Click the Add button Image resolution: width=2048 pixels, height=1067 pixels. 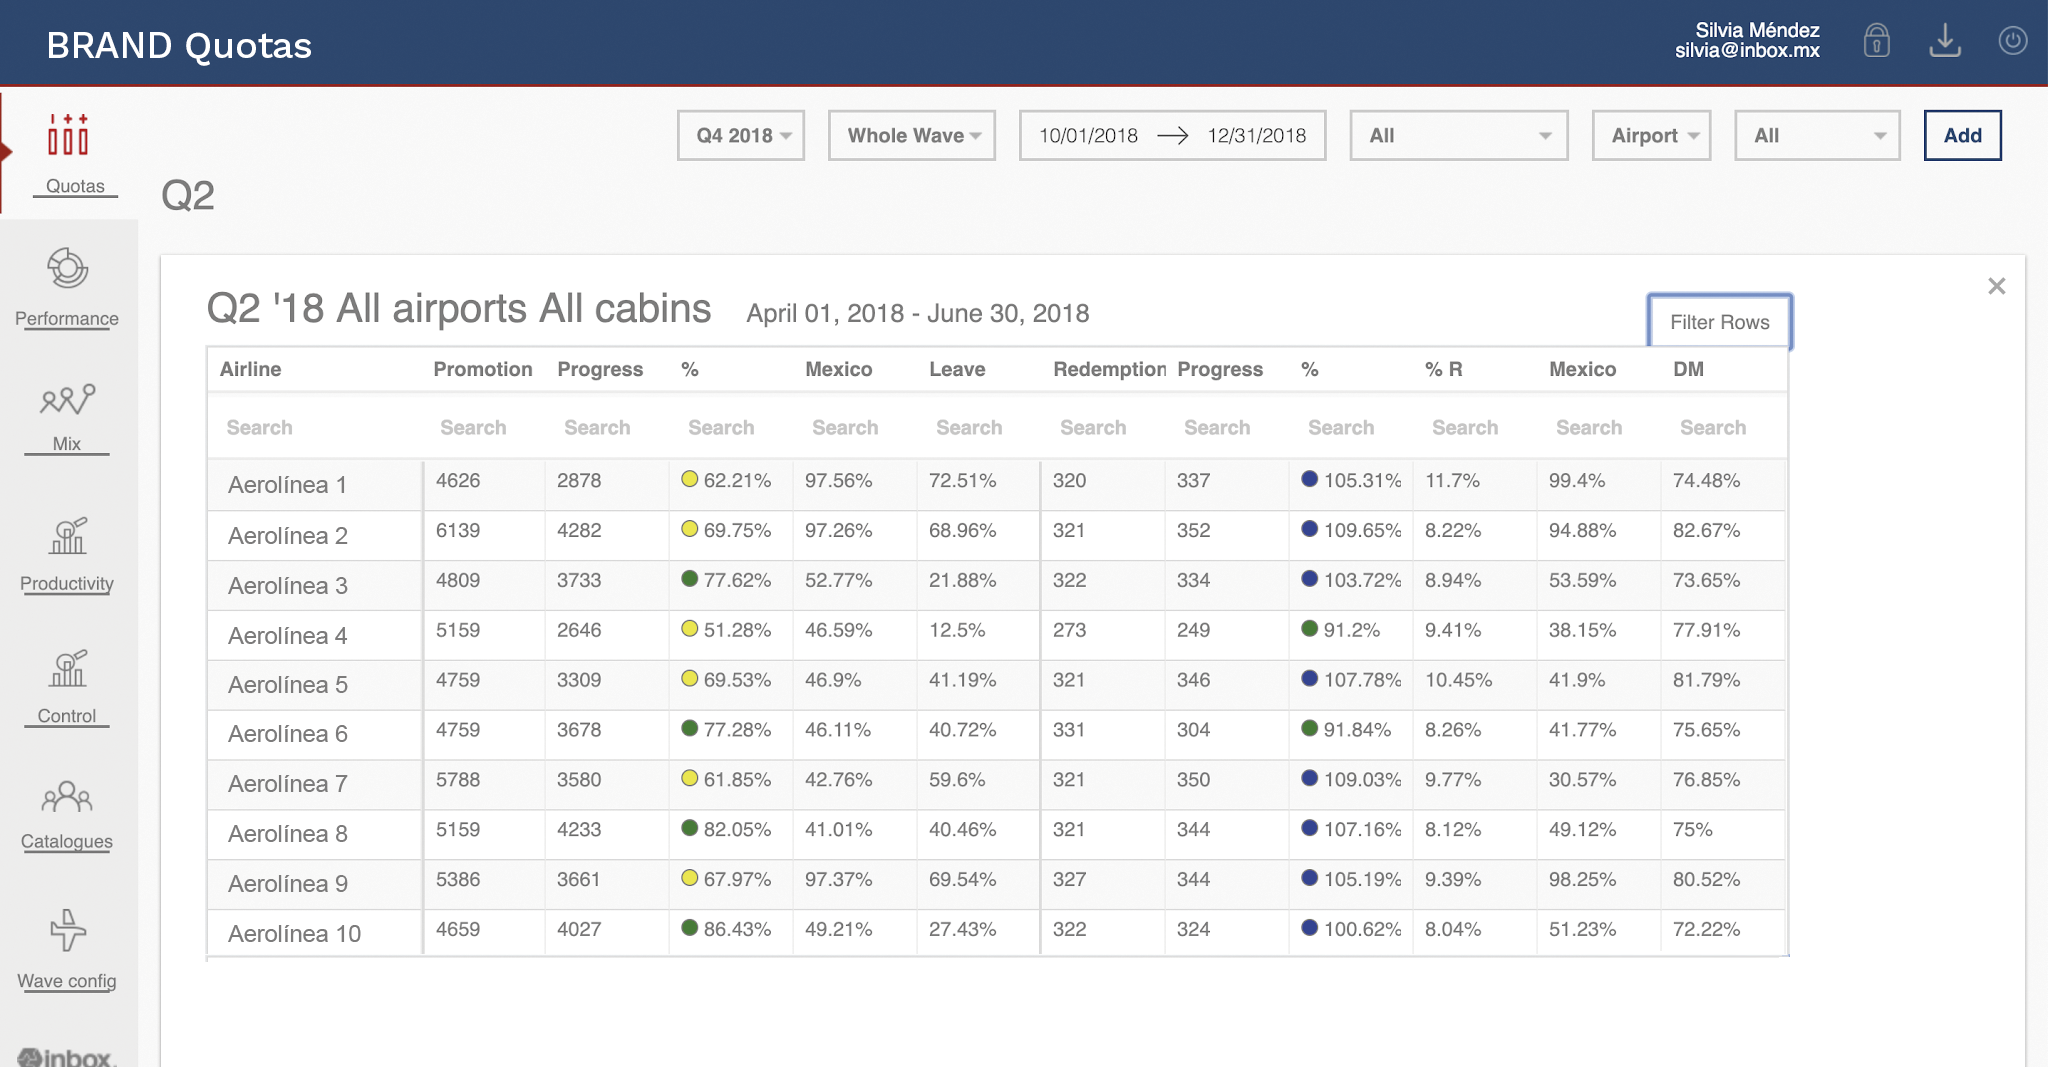tap(1962, 136)
